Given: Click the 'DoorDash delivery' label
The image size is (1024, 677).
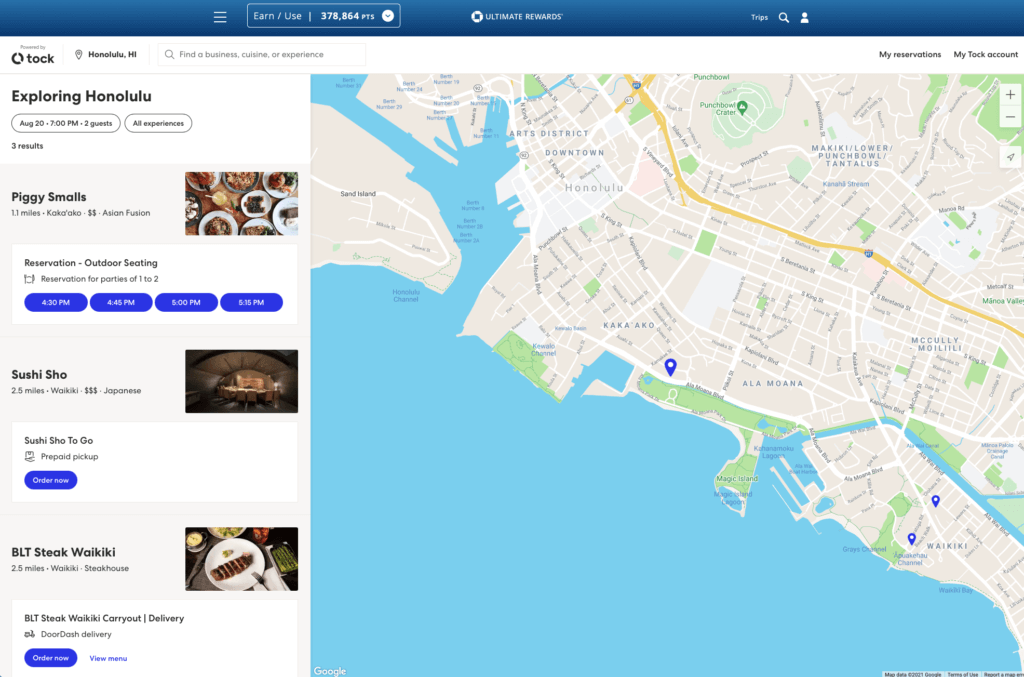Looking at the screenshot, I should (x=76, y=634).
